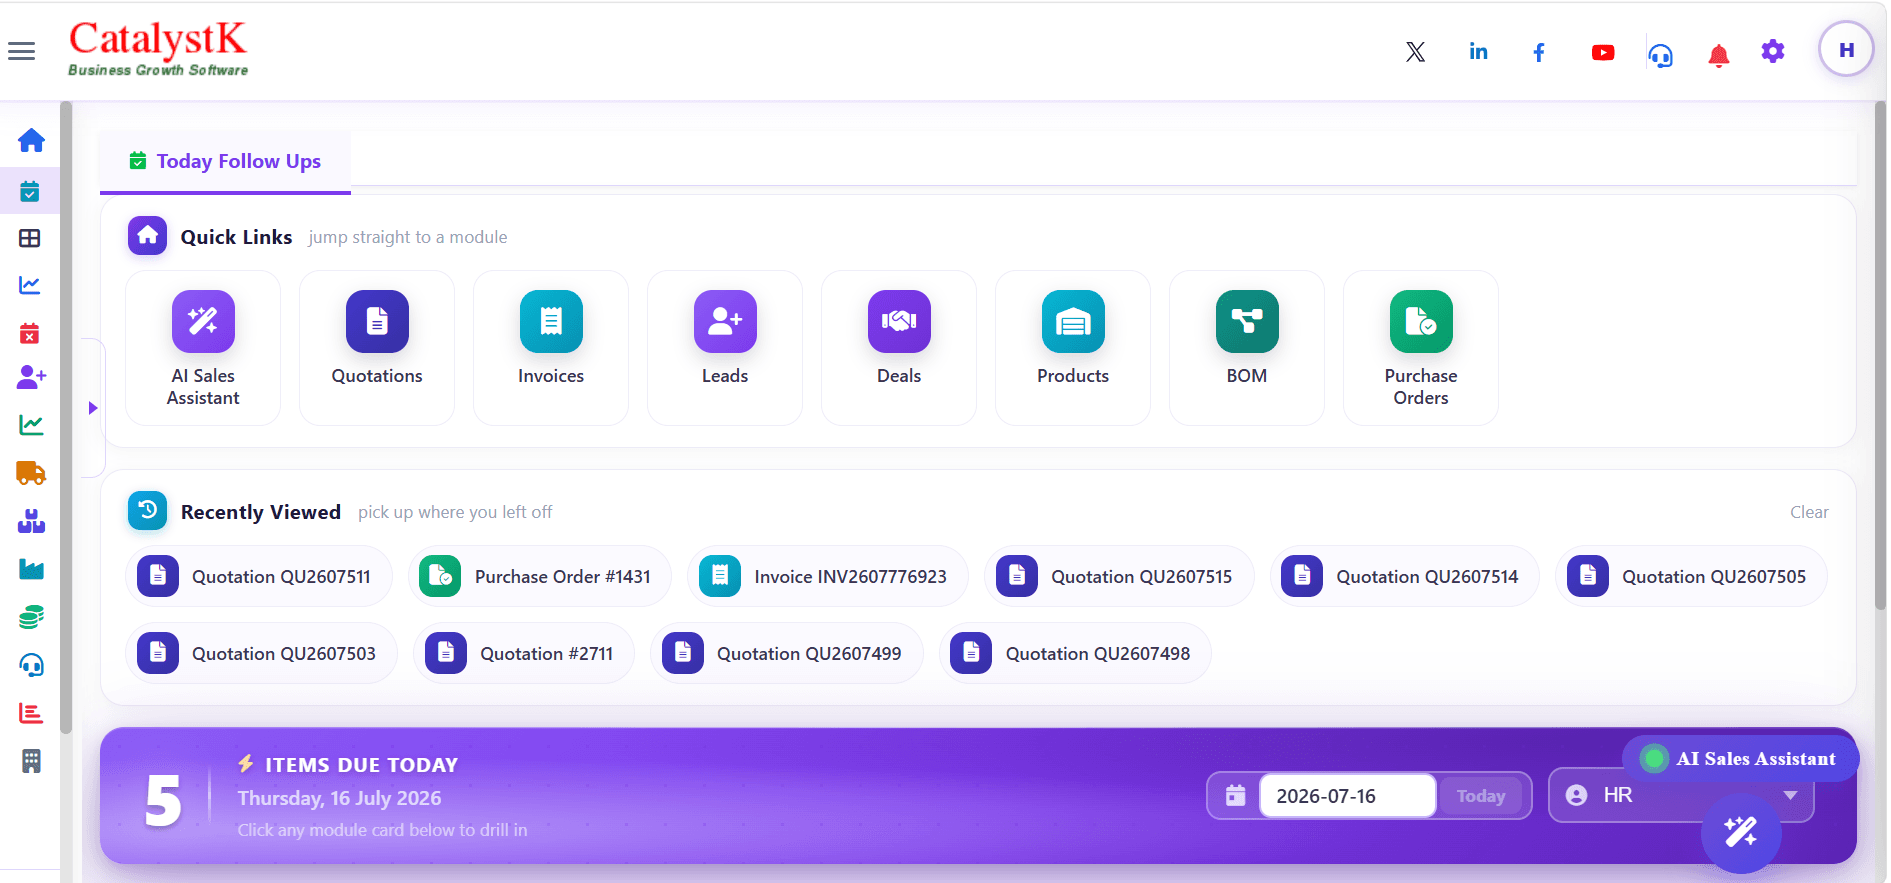Viewport: 1891px width, 883px height.
Task: Open Quotation QU2607499 recent item
Action: pos(786,653)
